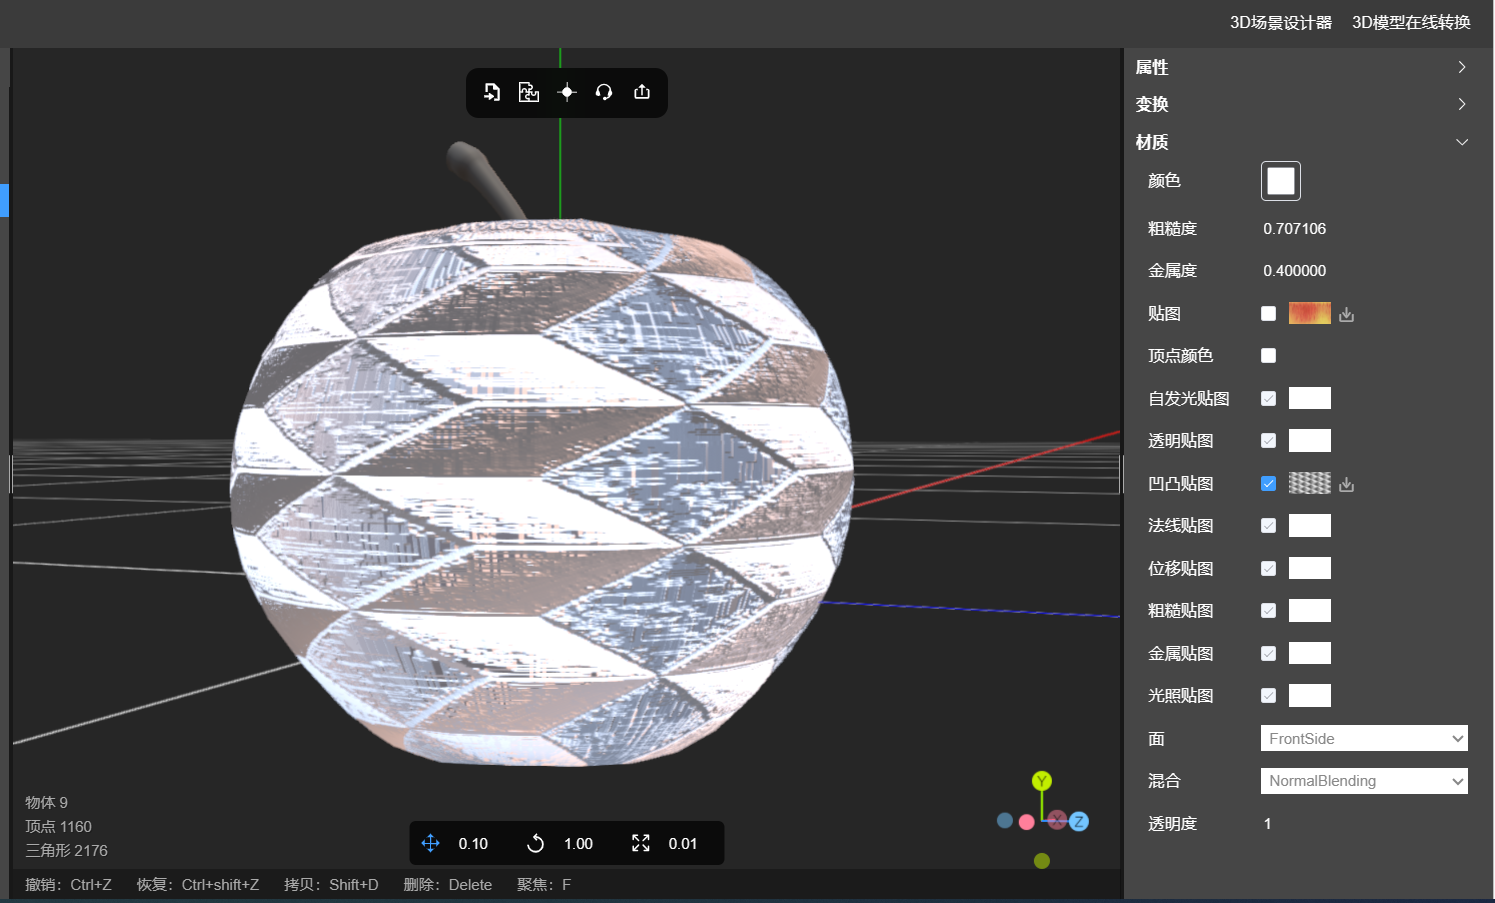Open 3D模型在线转换 from the top menu
This screenshot has width=1495, height=903.
coord(1411,22)
